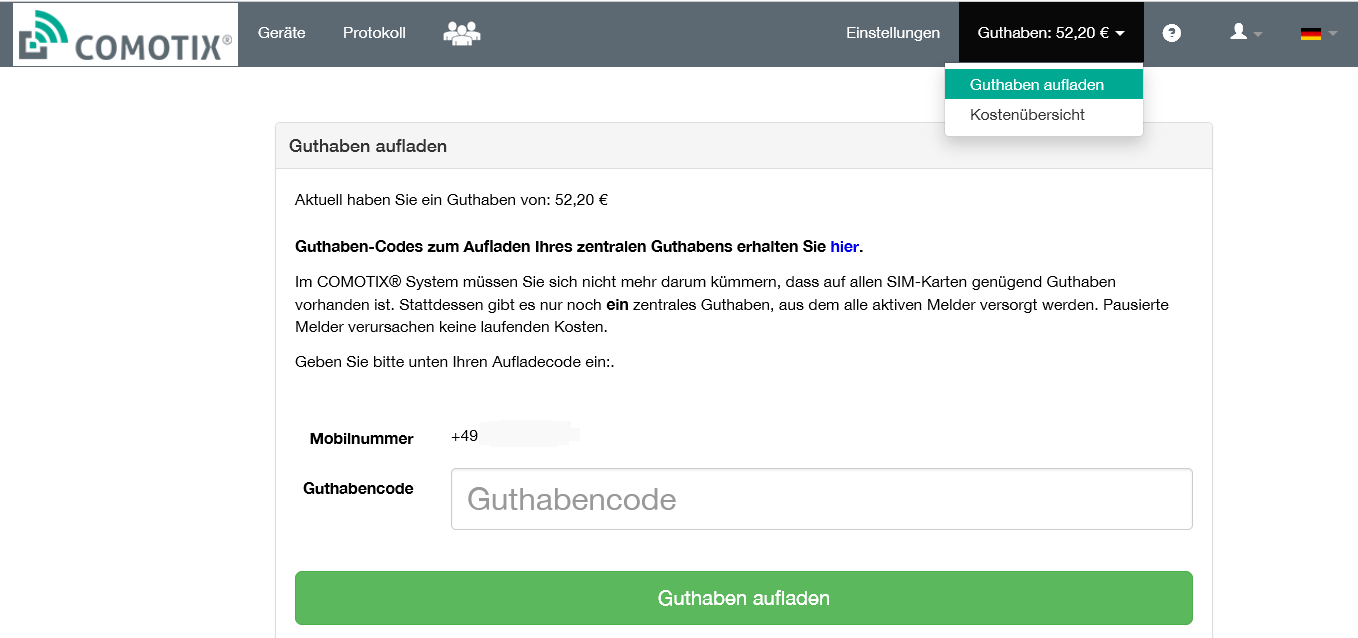Click the Mobilnummer label

tap(361, 438)
